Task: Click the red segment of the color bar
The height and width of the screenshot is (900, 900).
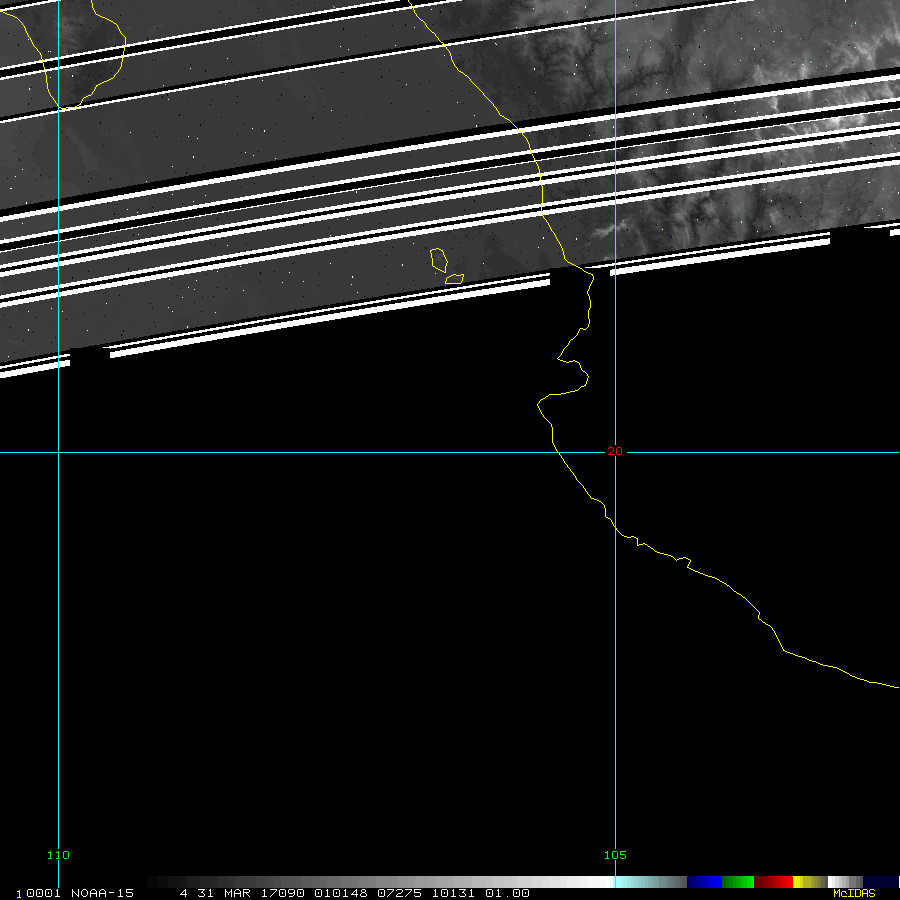Action: pyautogui.click(x=774, y=882)
